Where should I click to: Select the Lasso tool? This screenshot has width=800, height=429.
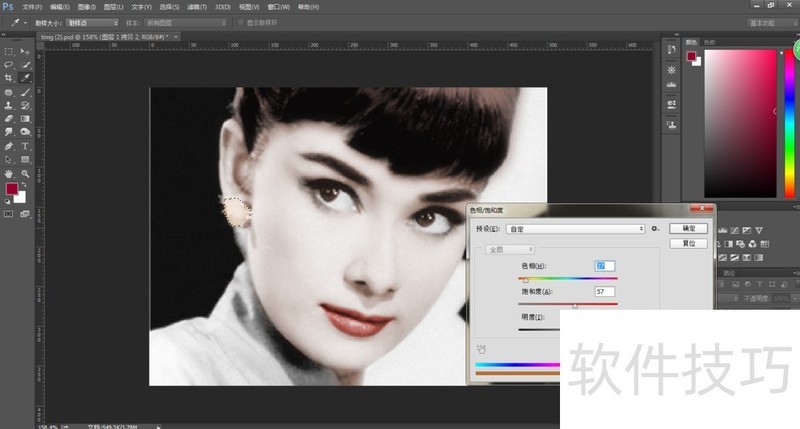(x=9, y=65)
